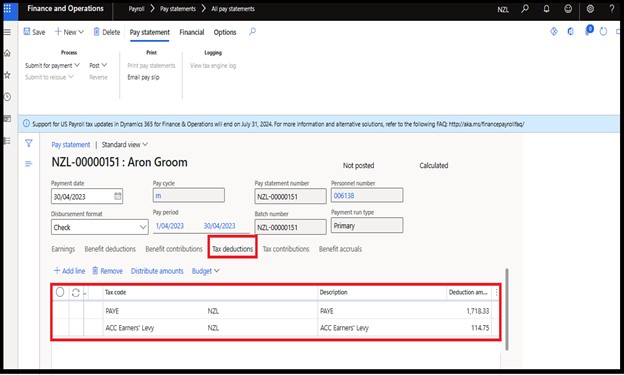Open Recent clock icon in sidebar
Viewport: 624px width, 375px height.
(7, 97)
